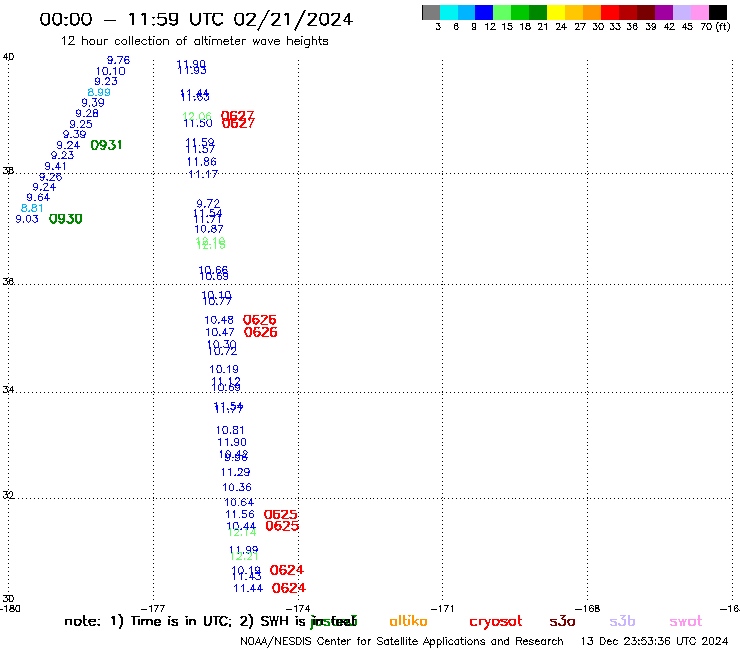The image size is (740, 650).
Task: Click the wave height value 10.87
Action: coord(209,229)
